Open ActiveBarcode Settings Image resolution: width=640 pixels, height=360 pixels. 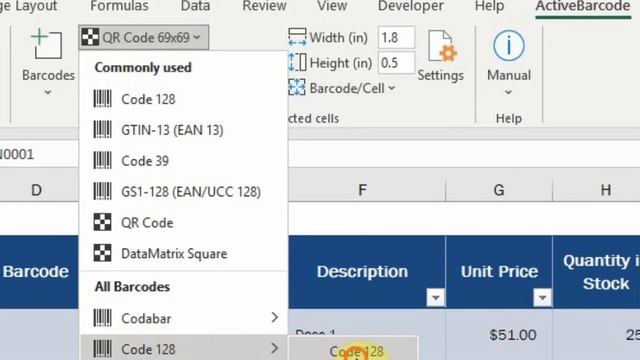click(440, 56)
